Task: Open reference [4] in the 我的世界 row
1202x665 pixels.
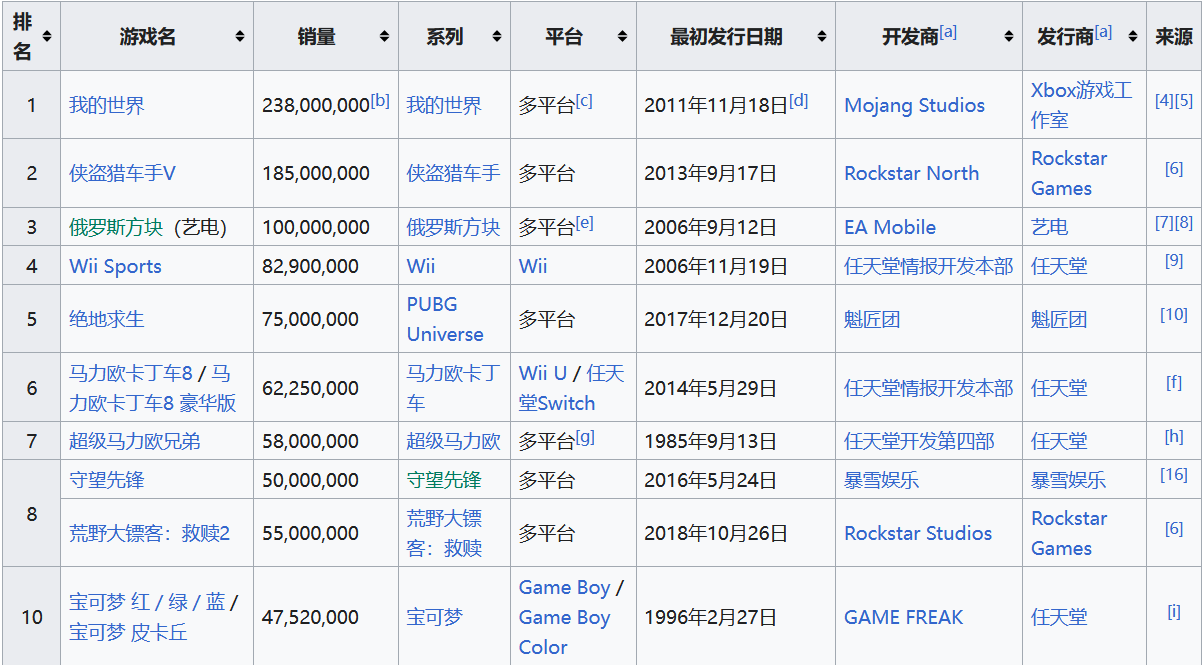Action: [1164, 100]
